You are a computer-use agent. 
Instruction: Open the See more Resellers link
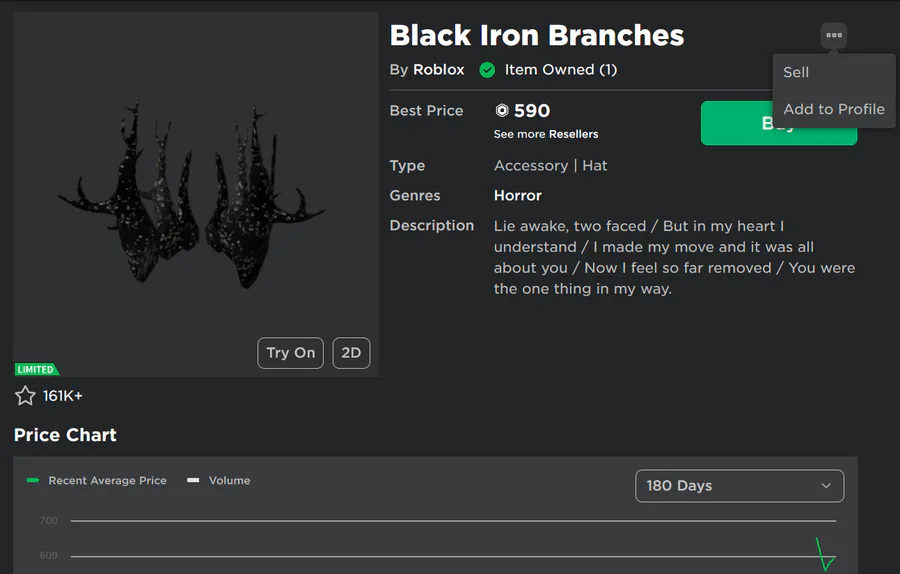(x=546, y=134)
